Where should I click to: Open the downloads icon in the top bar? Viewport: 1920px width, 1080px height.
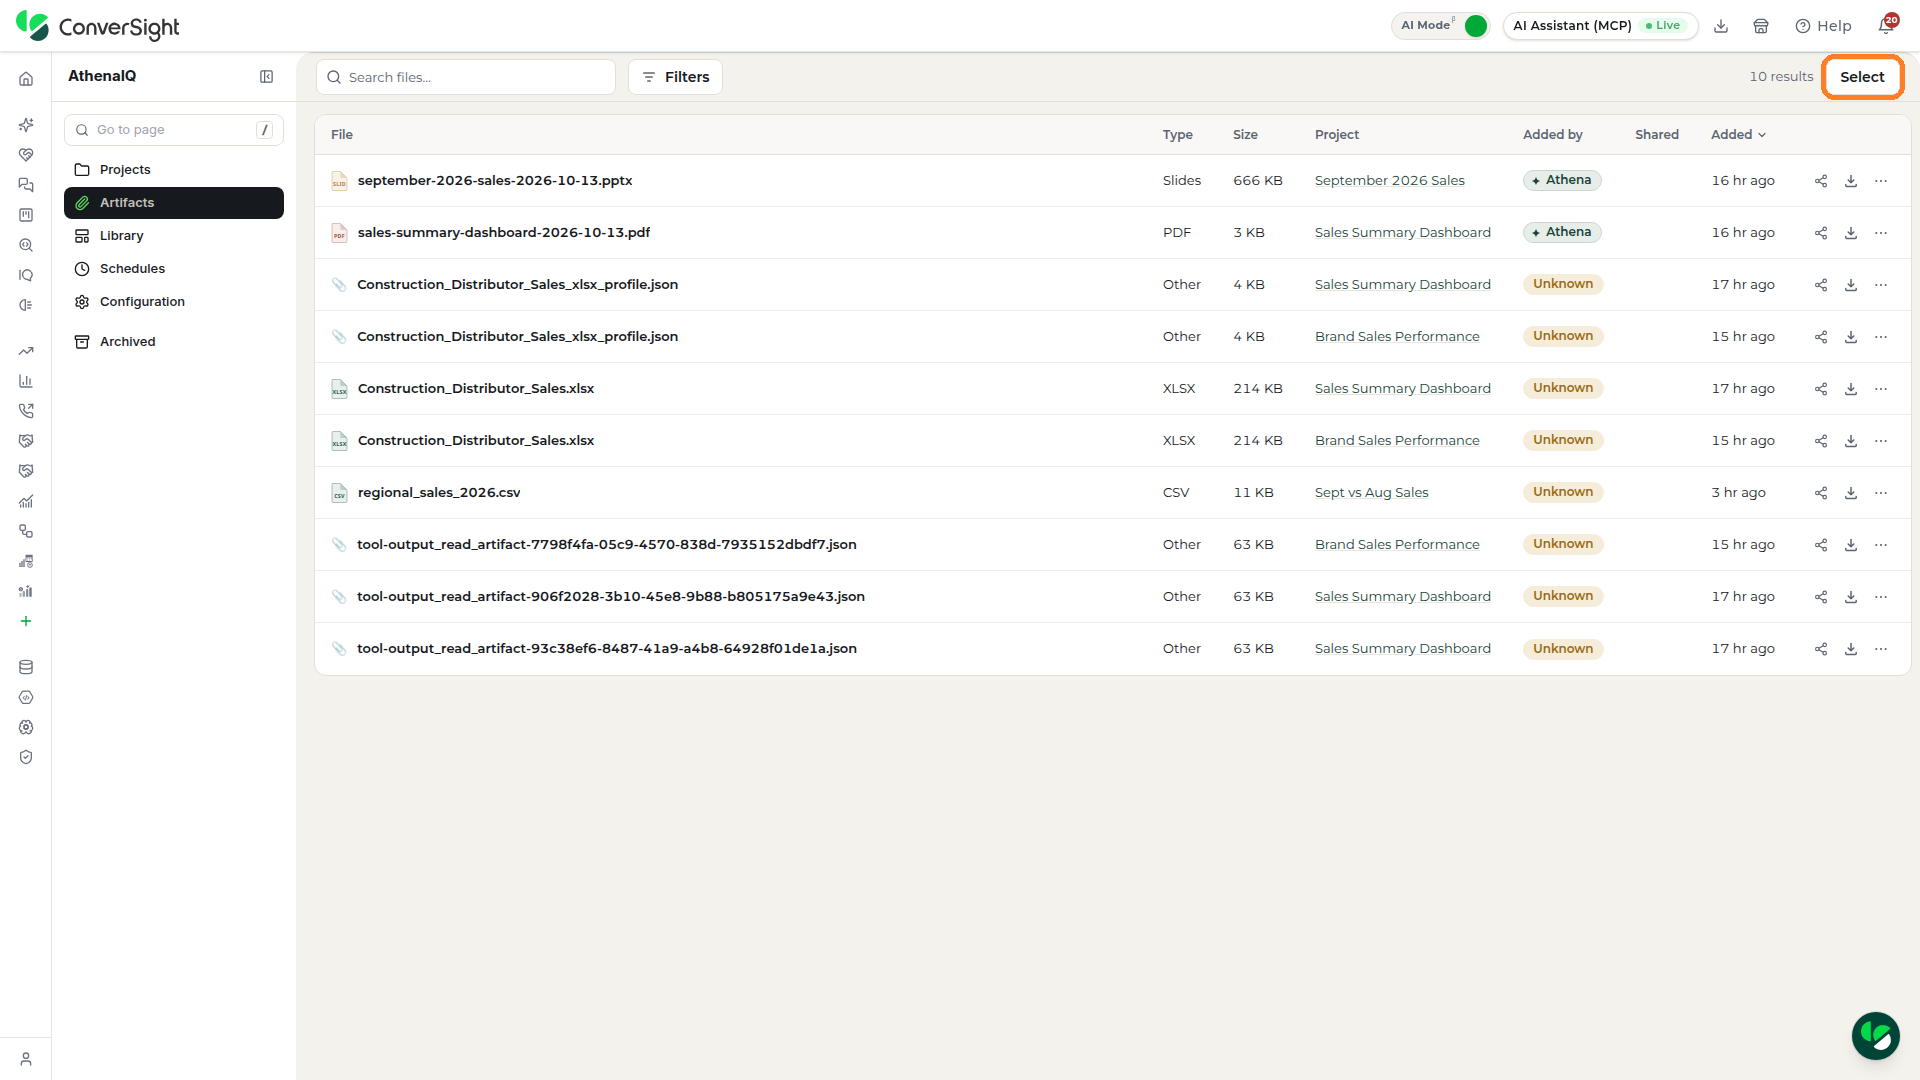[1721, 26]
